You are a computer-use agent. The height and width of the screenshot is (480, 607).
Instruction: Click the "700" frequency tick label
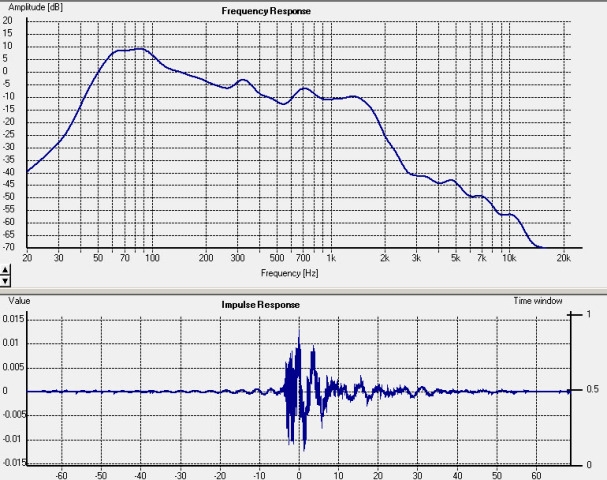point(303,258)
